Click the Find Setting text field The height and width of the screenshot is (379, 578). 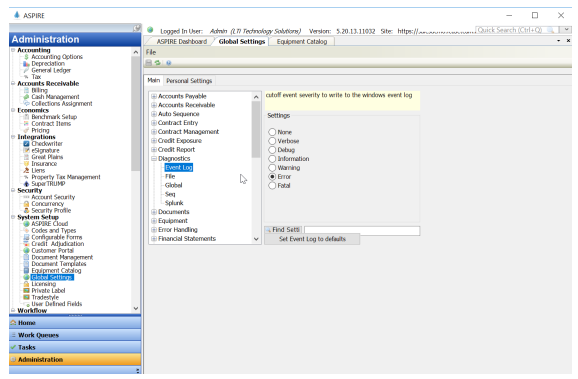pyautogui.click(x=362, y=230)
